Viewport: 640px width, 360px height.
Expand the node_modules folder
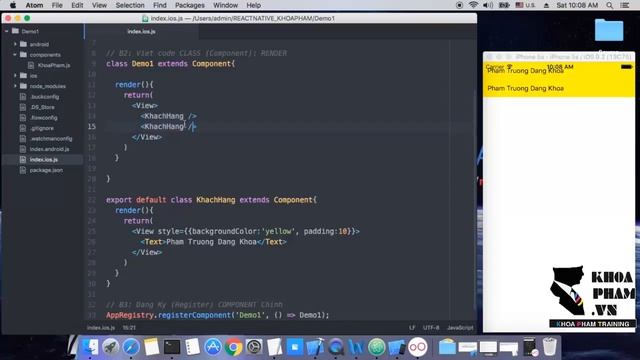coord(15,86)
